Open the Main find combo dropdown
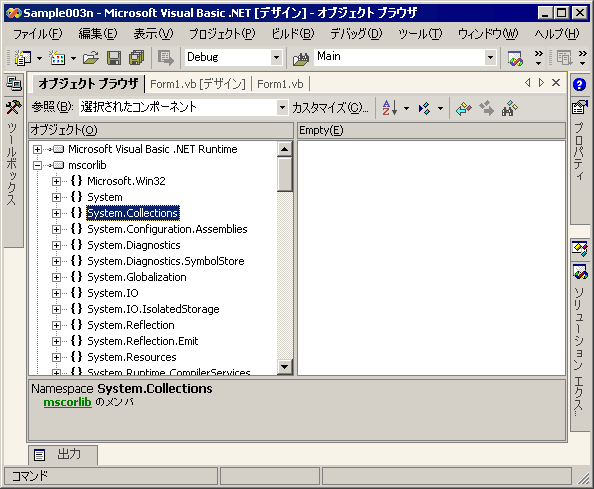 click(490, 58)
